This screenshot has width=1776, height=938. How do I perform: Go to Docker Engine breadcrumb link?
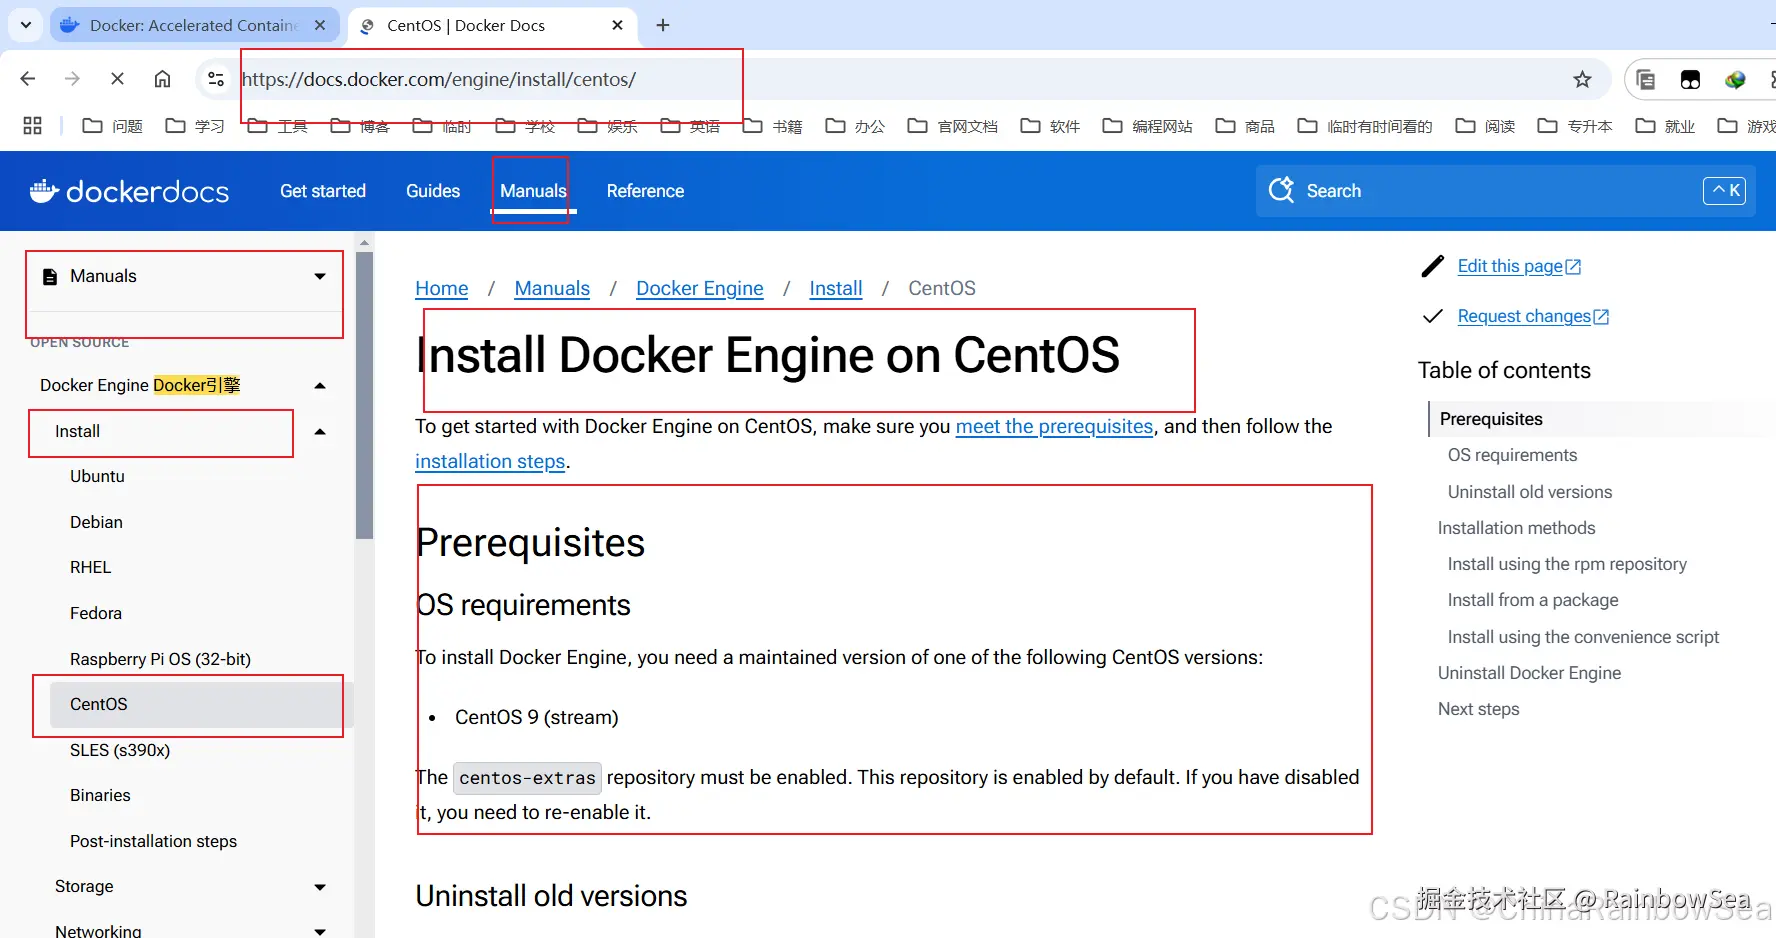(x=700, y=288)
